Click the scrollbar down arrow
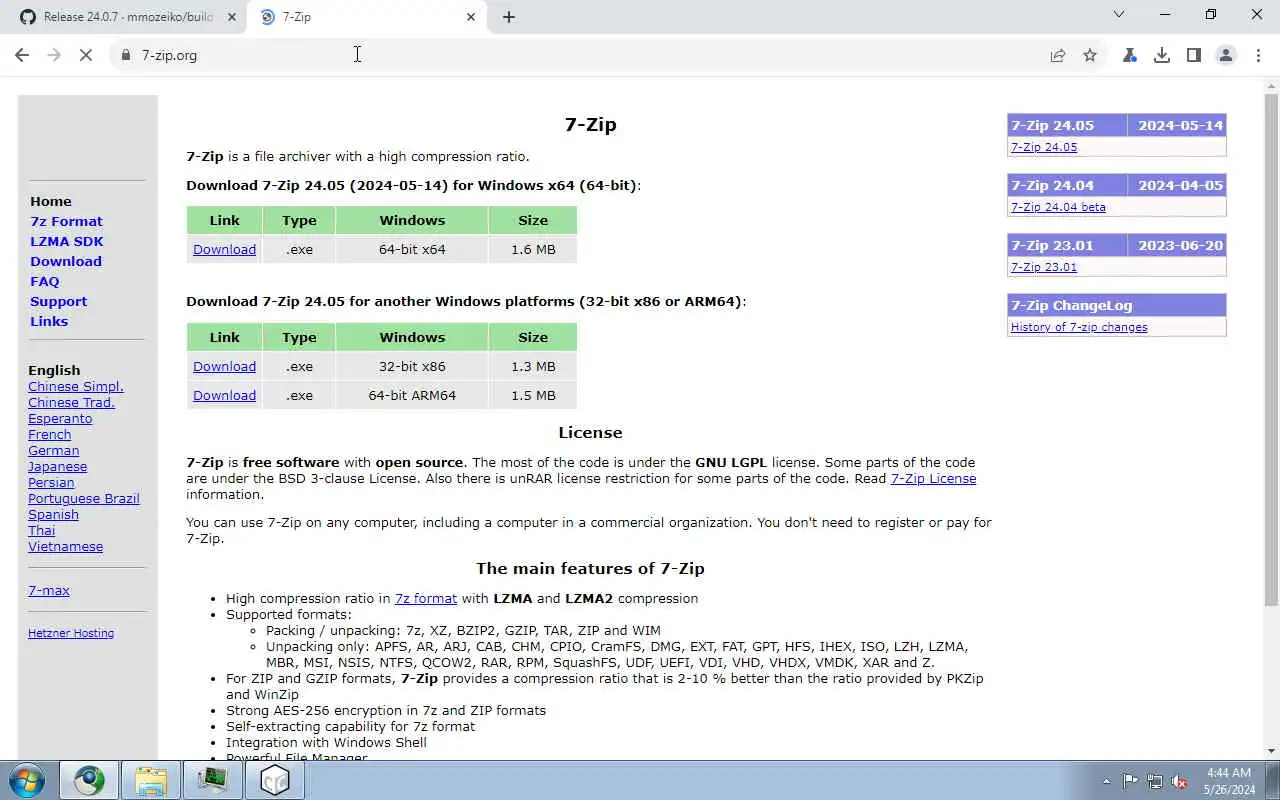Image resolution: width=1280 pixels, height=800 pixels. (1271, 751)
